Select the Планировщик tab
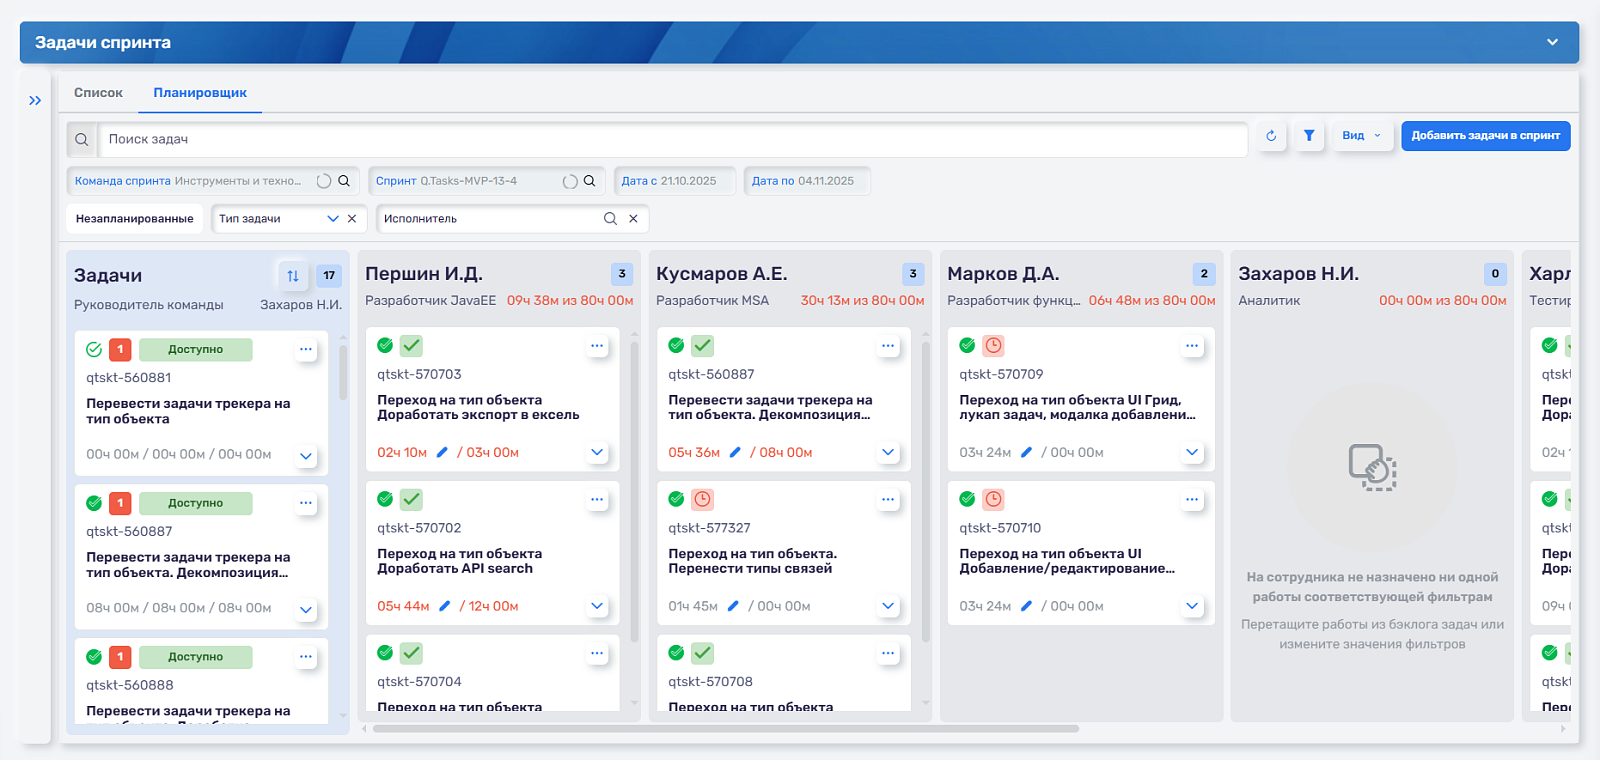This screenshot has height=760, width=1600. click(x=200, y=93)
